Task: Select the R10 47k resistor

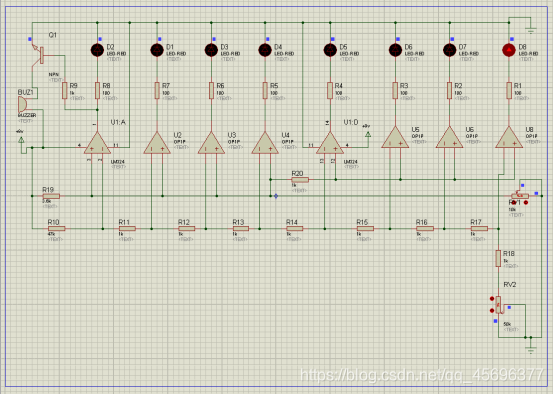Action: pyautogui.click(x=57, y=229)
